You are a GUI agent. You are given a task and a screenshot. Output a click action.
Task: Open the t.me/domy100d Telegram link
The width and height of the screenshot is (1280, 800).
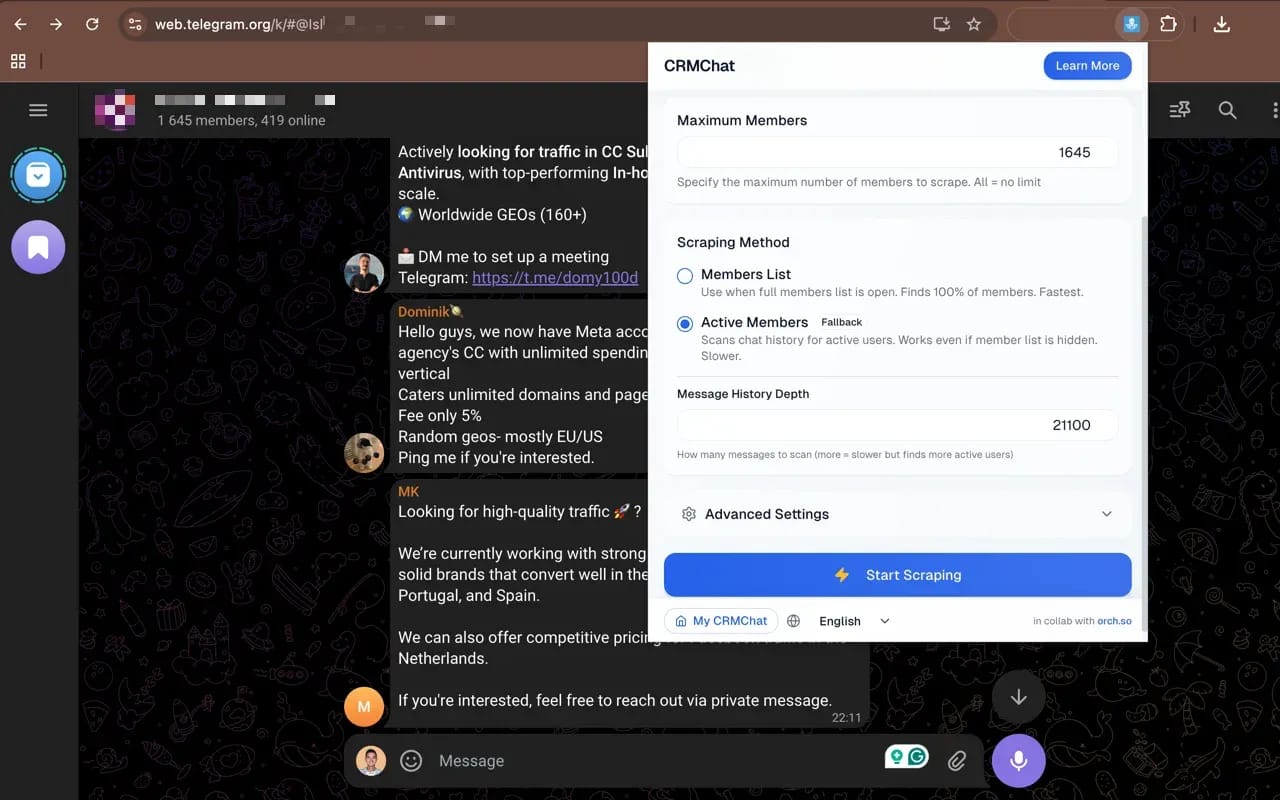(x=555, y=278)
